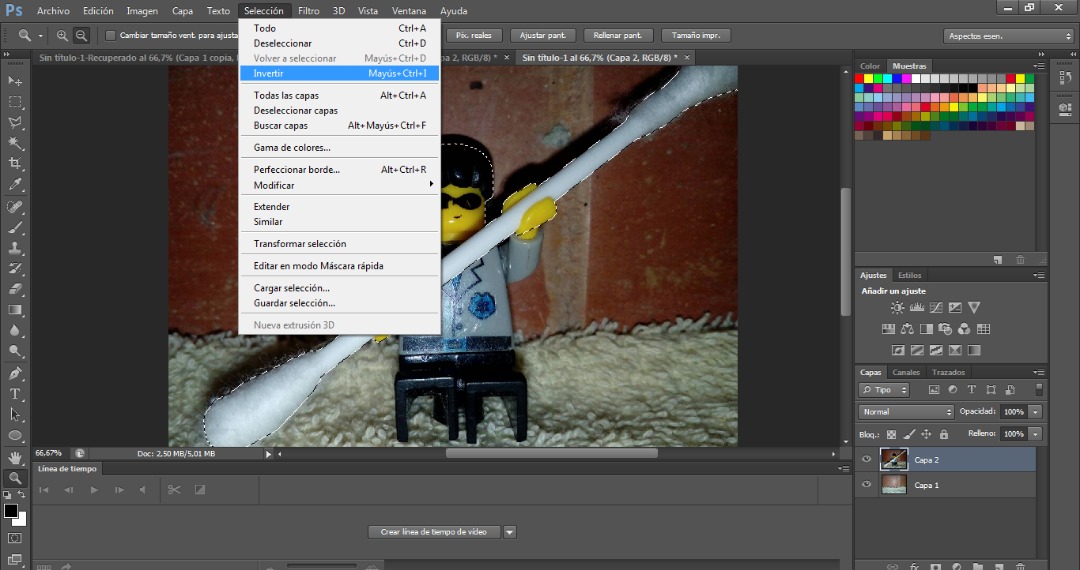Select the Gradient tool
Viewport: 1080px width, 570px height.
14,310
